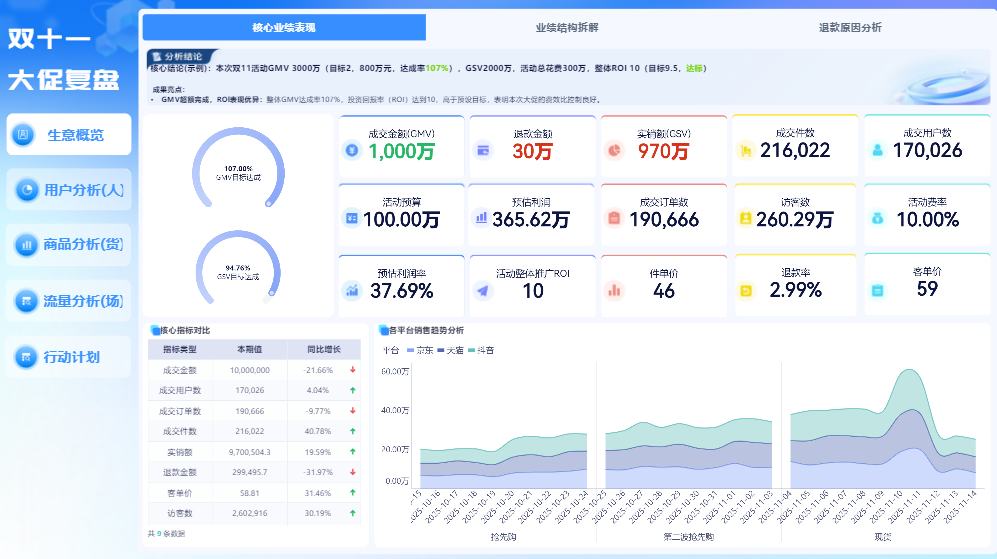The height and width of the screenshot is (559, 997).
Task: Click the 活动整体推广ROI paper-plane icon
Action: 483,291
